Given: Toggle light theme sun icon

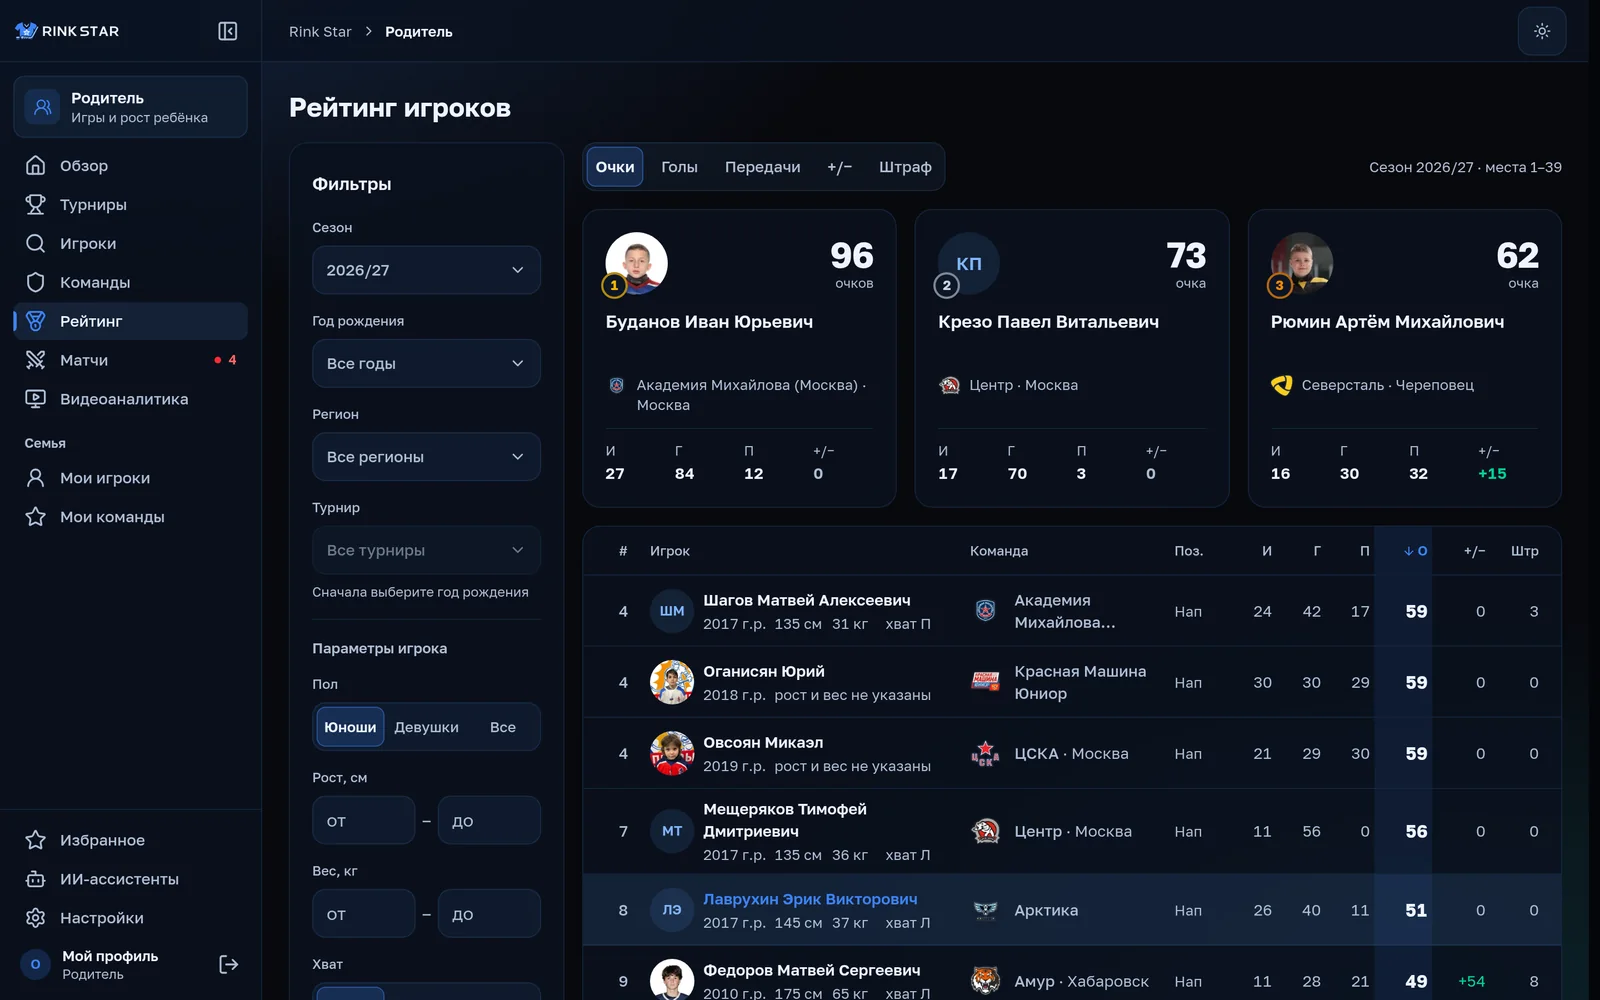Looking at the screenshot, I should (x=1542, y=31).
